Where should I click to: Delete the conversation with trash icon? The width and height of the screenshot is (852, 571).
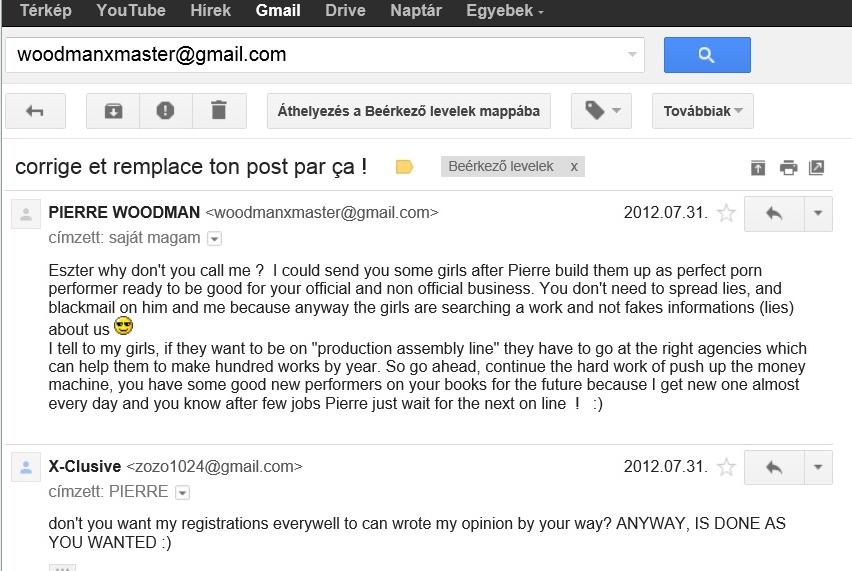(219, 111)
